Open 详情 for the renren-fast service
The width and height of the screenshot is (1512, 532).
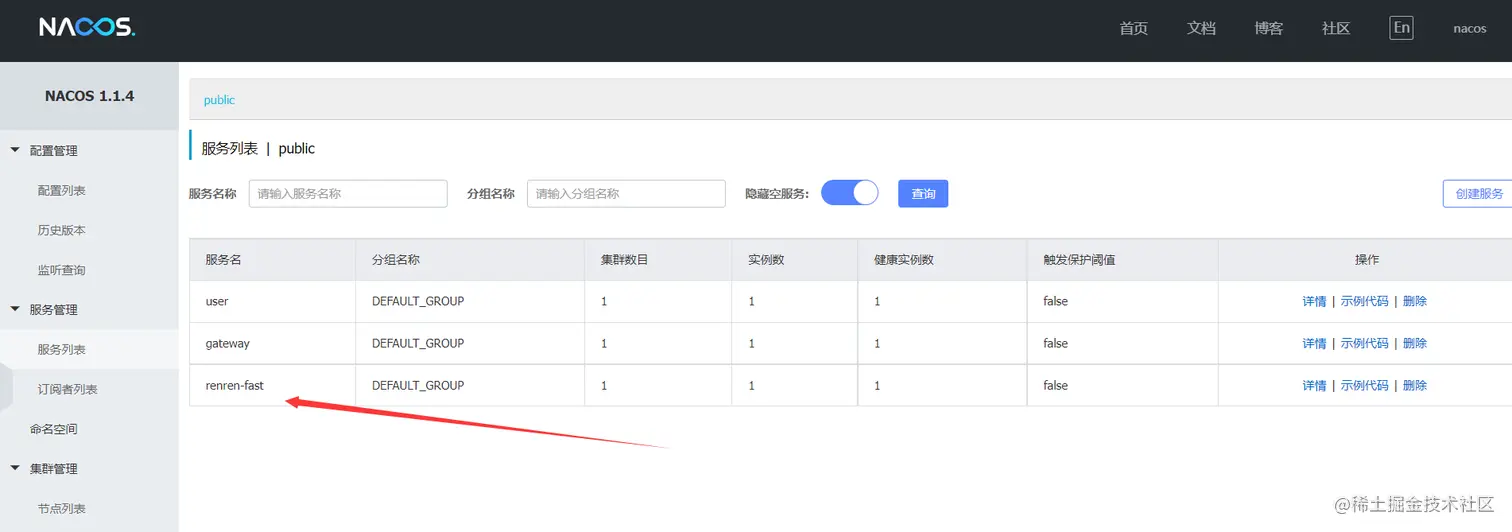pyautogui.click(x=1314, y=385)
